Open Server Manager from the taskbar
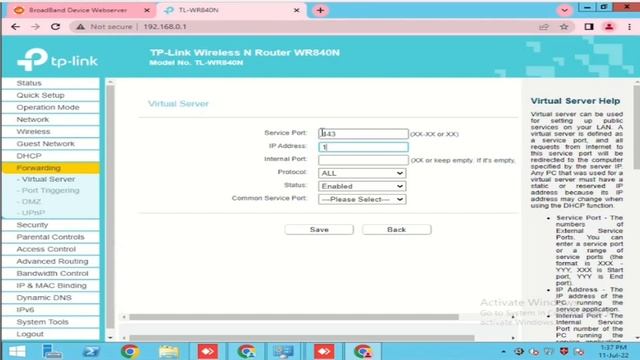The image size is (640, 360). [52, 351]
